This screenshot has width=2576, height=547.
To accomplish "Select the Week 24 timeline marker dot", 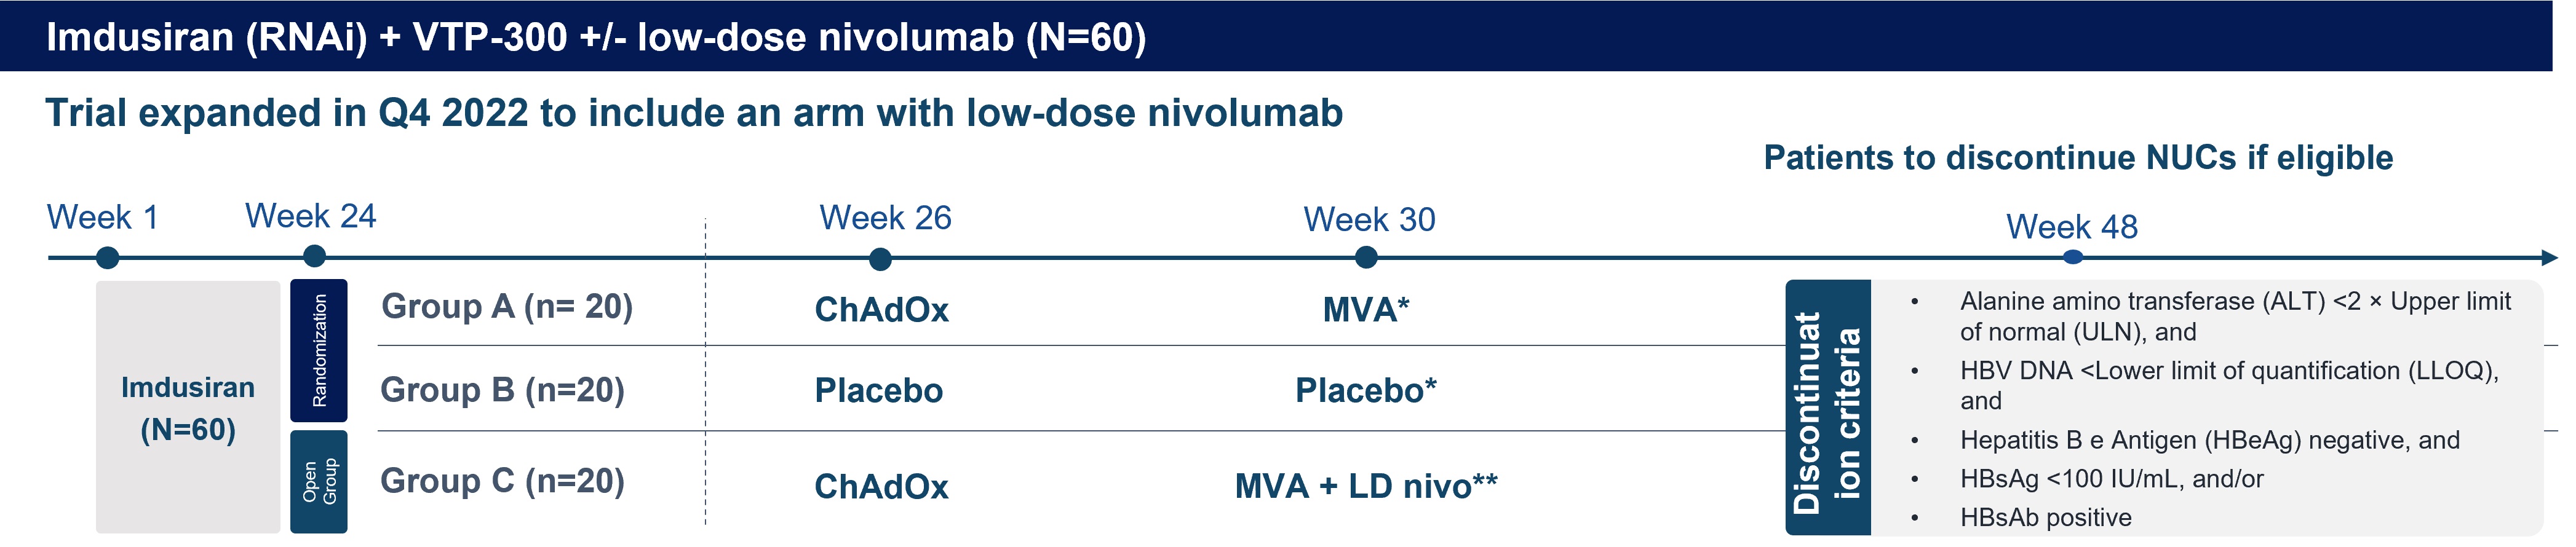I will tap(314, 257).
